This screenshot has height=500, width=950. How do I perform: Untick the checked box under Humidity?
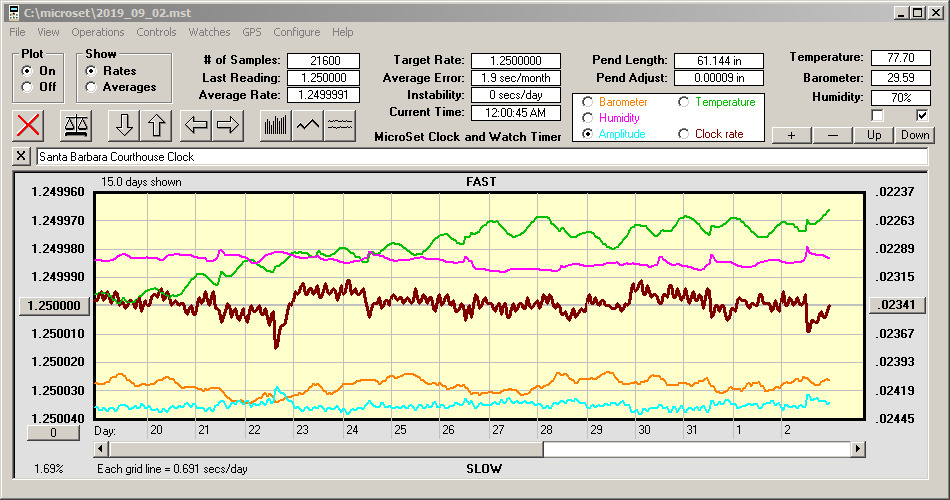point(922,115)
